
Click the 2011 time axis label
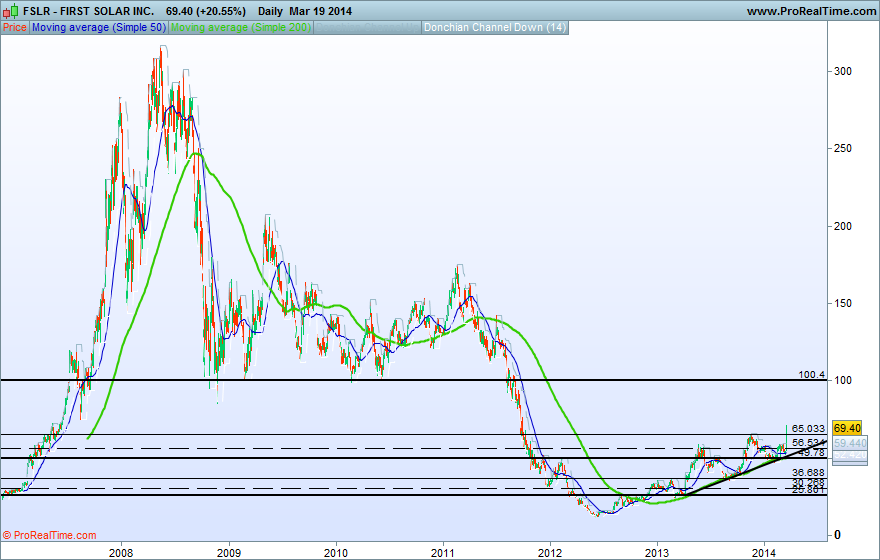(443, 553)
